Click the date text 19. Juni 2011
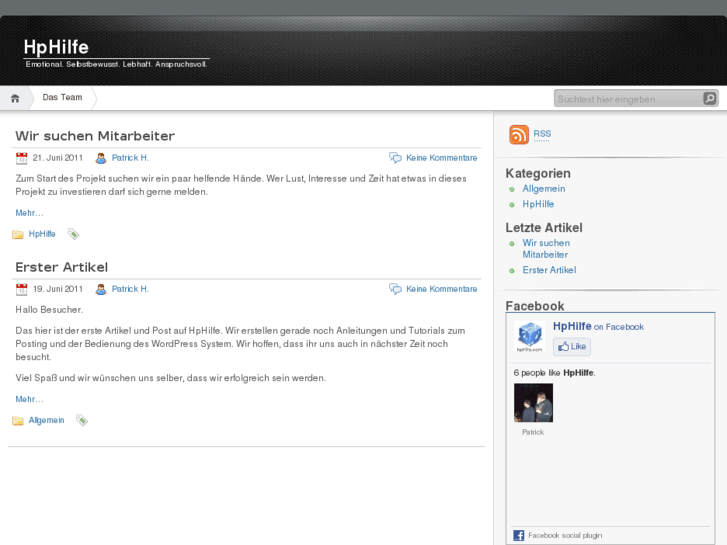727x545 pixels. (x=57, y=289)
